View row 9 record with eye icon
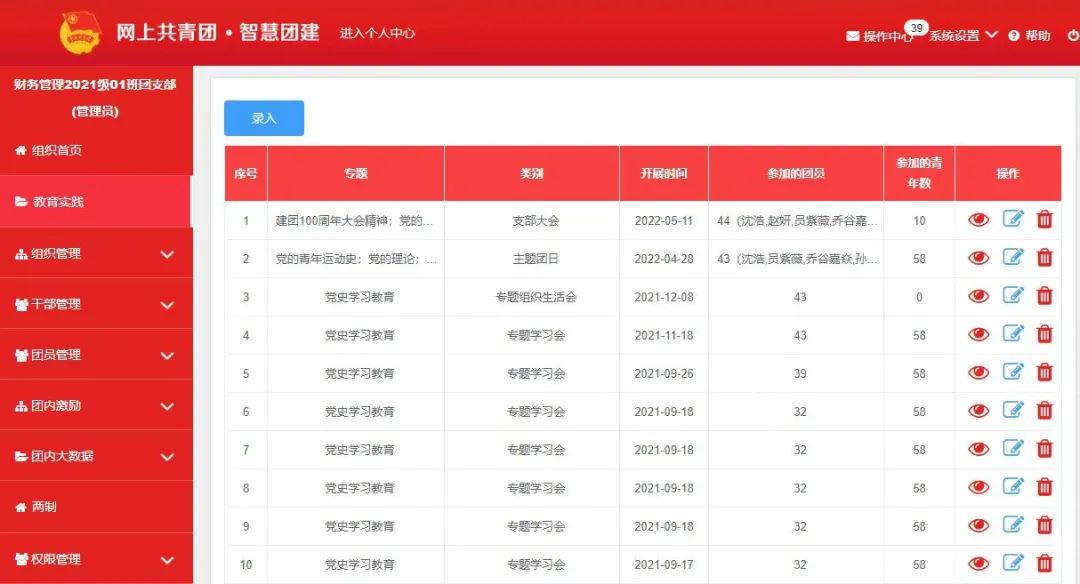Screen dimensions: 1080x584 pyautogui.click(x=979, y=525)
